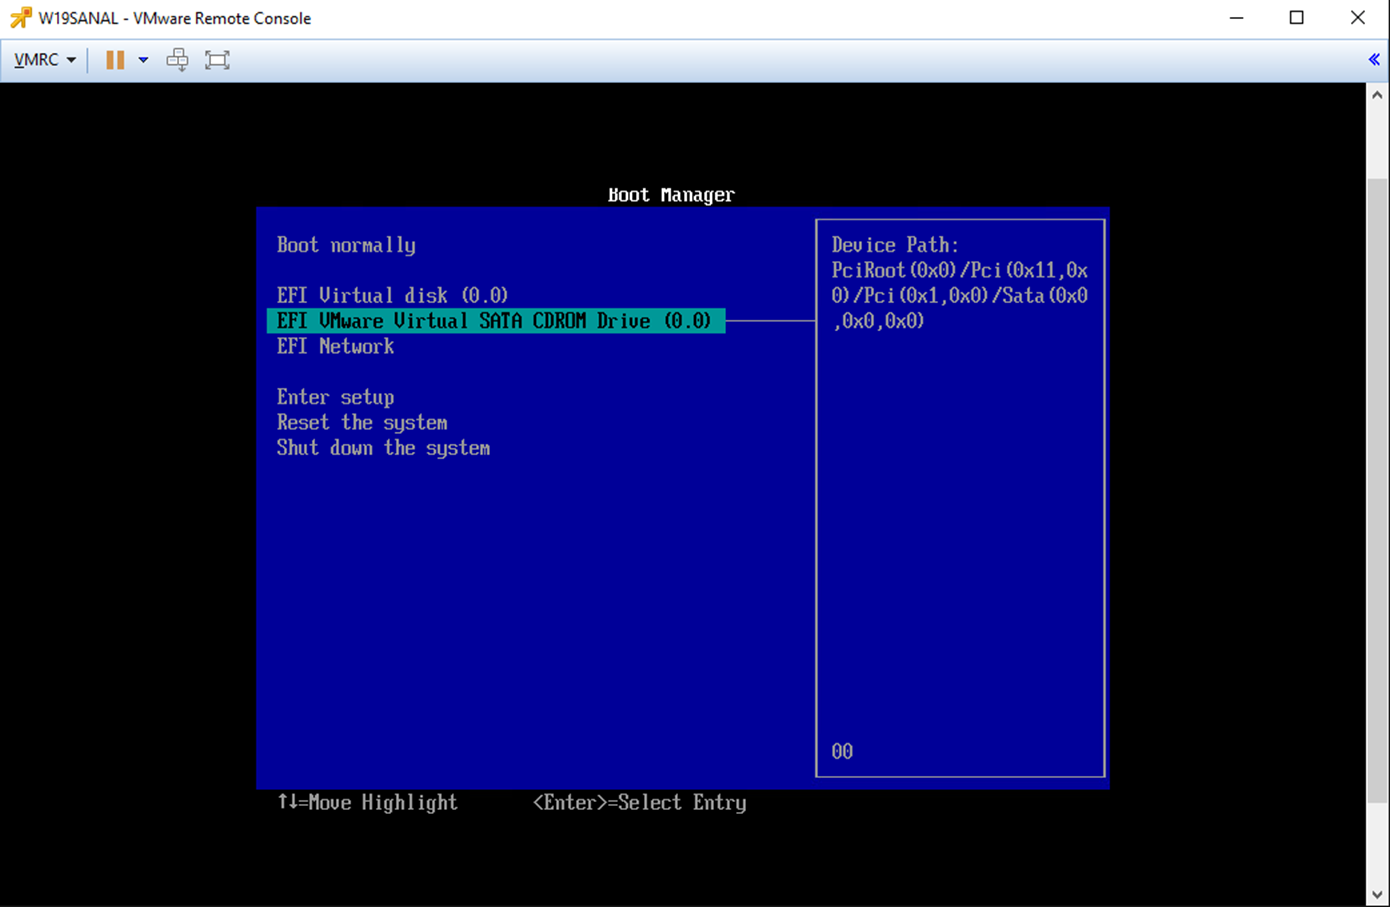Select Shut down the system
This screenshot has width=1390, height=907.
click(x=383, y=448)
